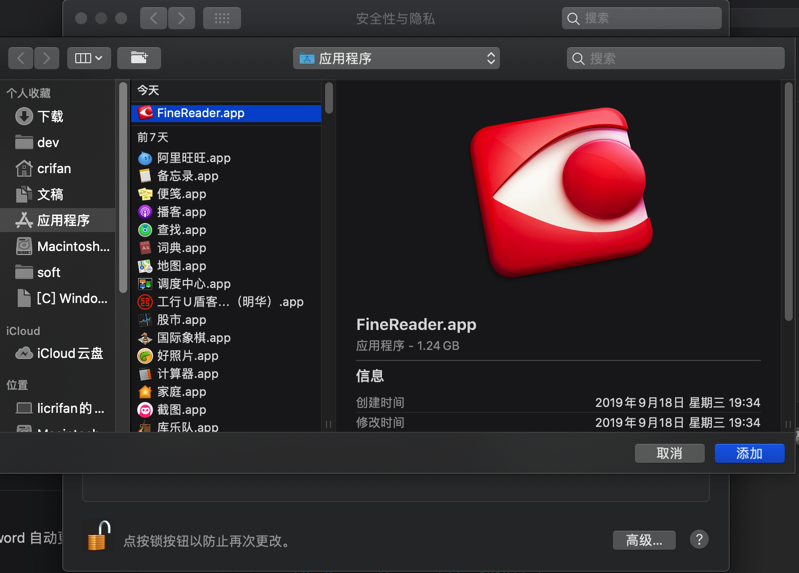799x573 pixels.
Task: Click 修改时间 row in info
Action: pos(558,423)
